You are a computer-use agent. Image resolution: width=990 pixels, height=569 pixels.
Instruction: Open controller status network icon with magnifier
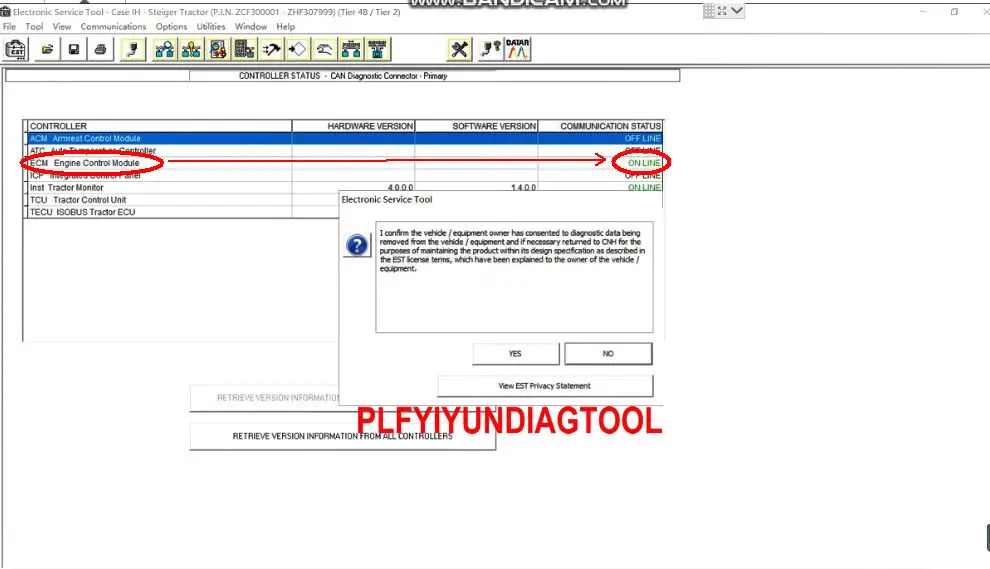165,49
